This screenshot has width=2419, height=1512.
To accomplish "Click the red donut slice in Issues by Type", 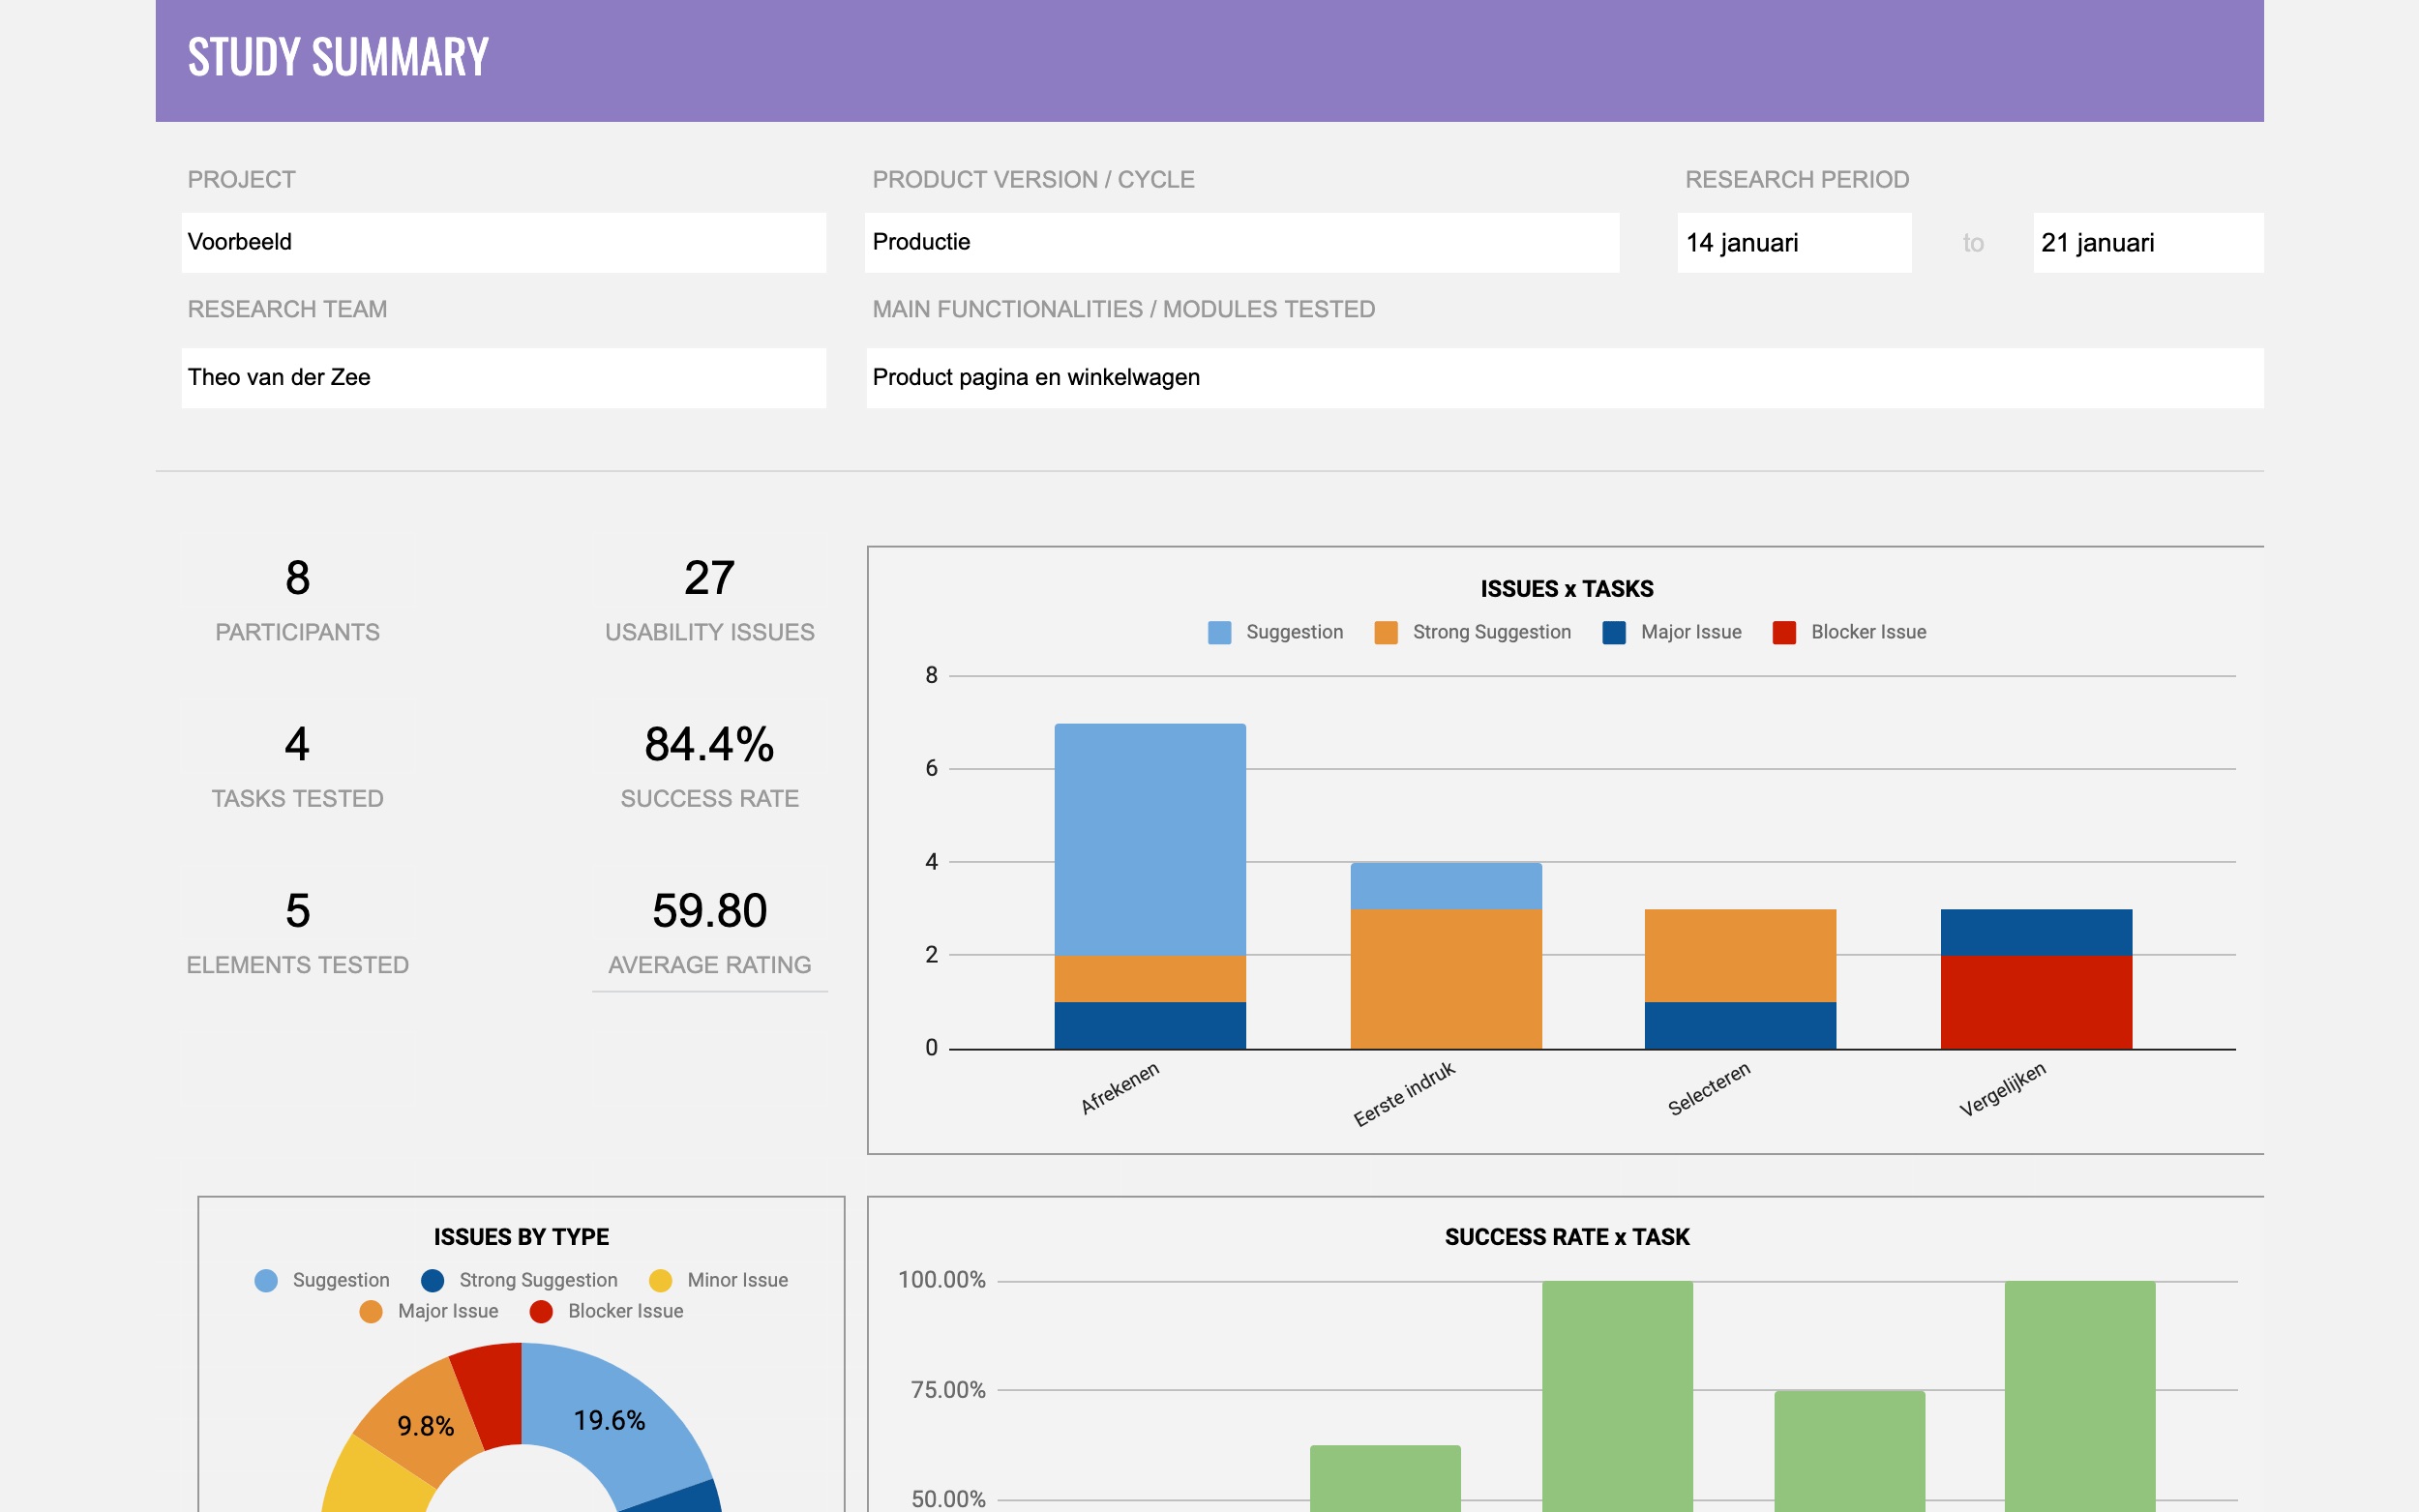I will pyautogui.click(x=492, y=1392).
